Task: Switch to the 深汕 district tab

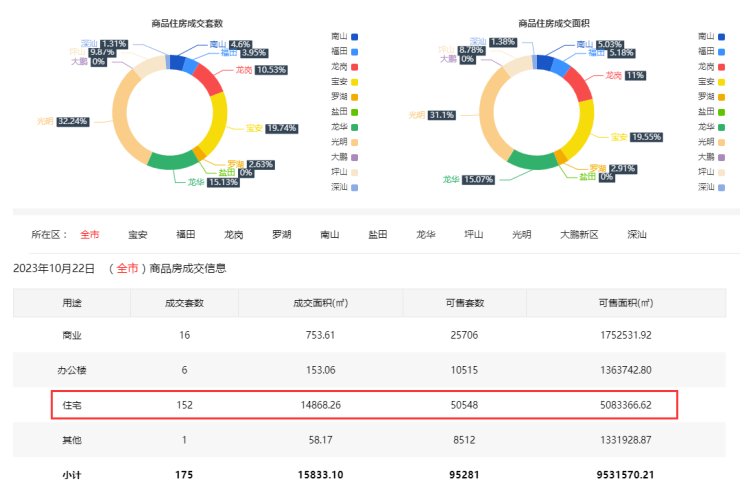Action: coord(636,234)
